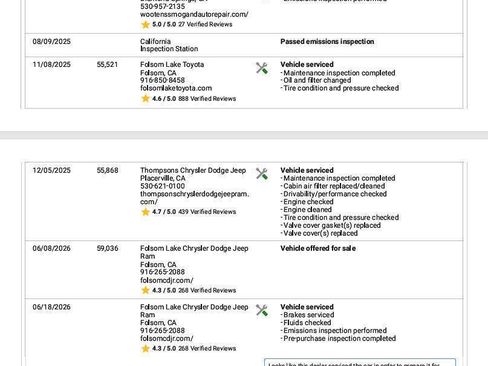The image size is (488, 366).
Task: View the 439 Verified Reviews for Thompsons Chrysler
Action: 207,212
